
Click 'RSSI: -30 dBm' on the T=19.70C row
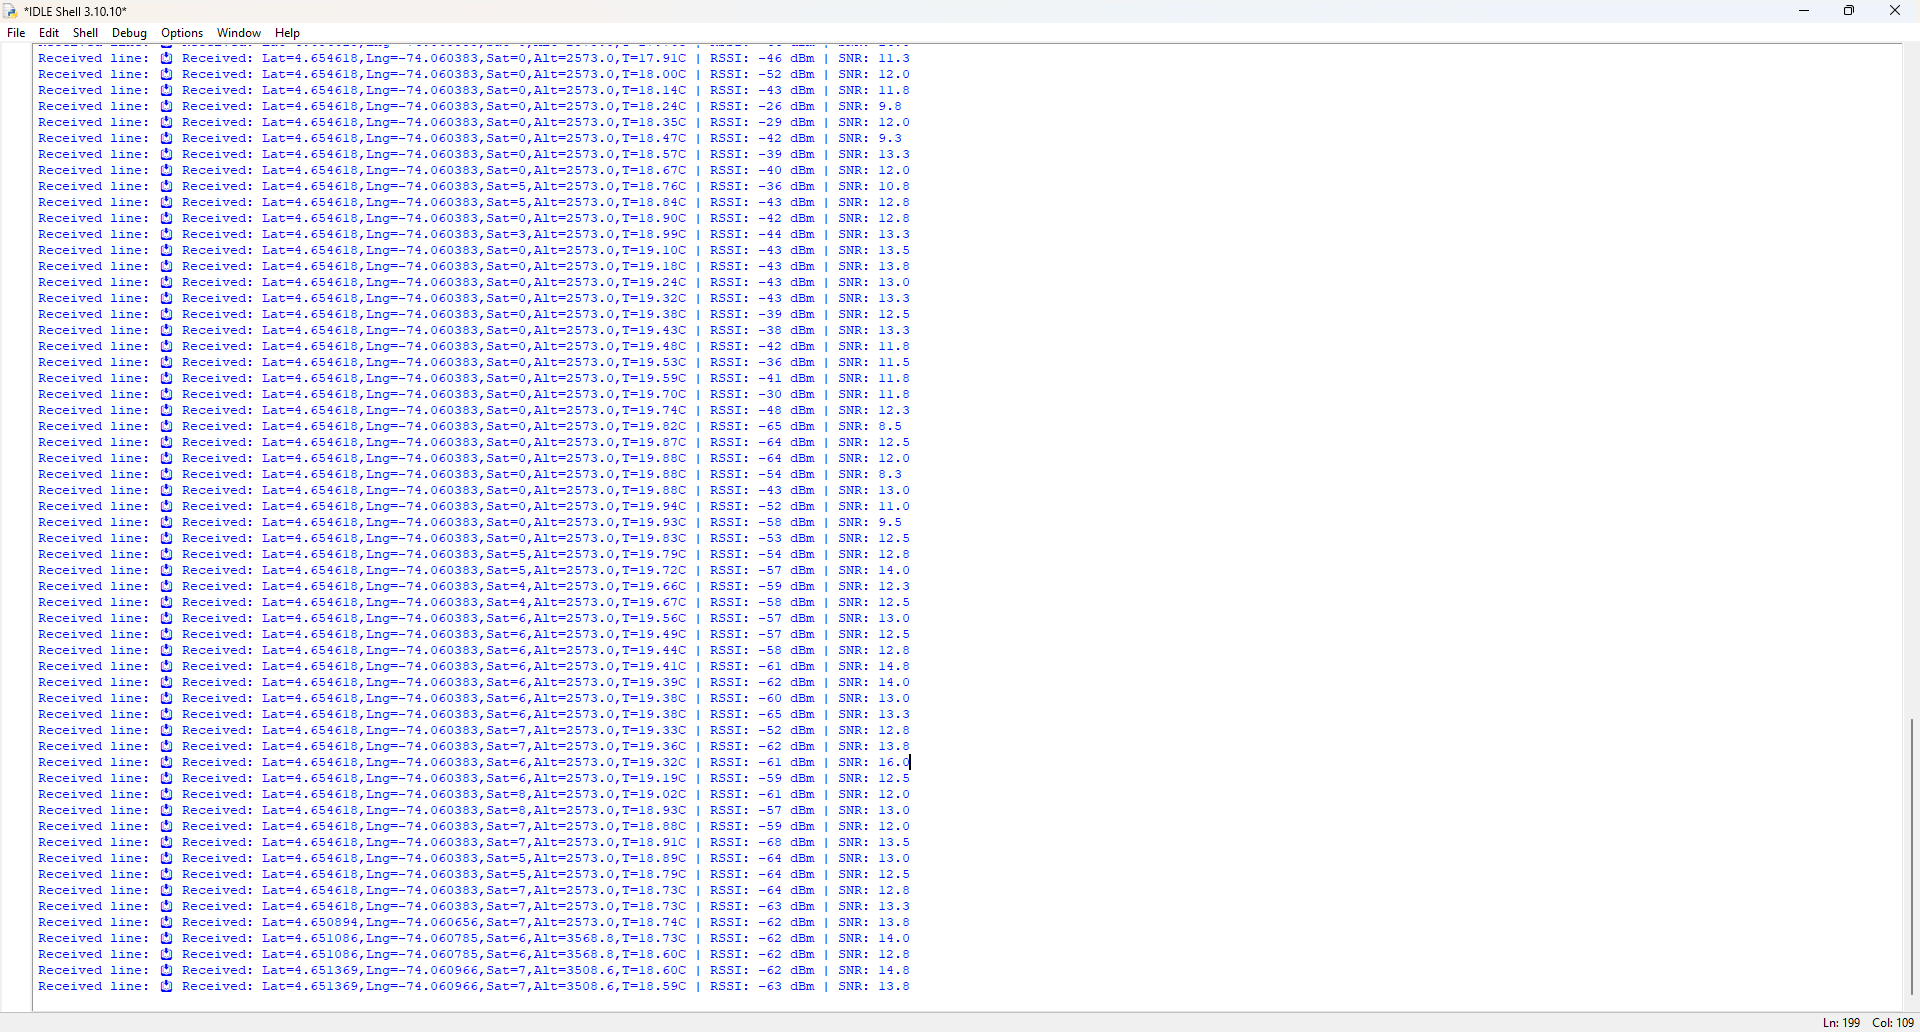(762, 394)
